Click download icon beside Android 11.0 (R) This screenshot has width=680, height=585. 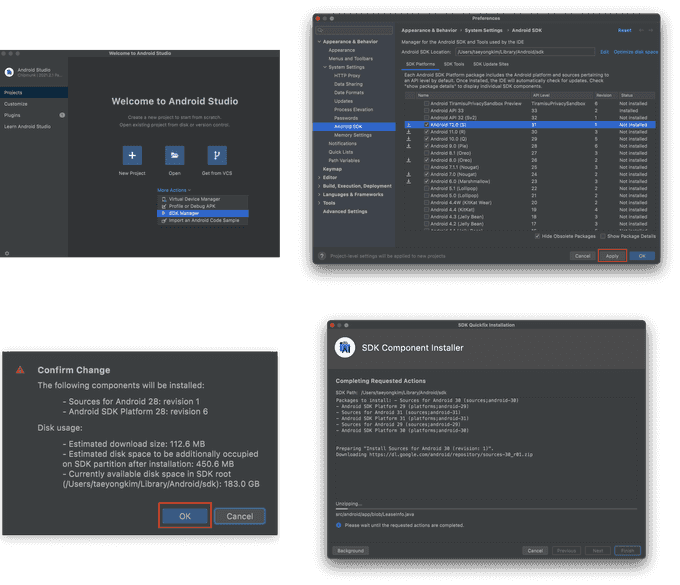[x=409, y=132]
